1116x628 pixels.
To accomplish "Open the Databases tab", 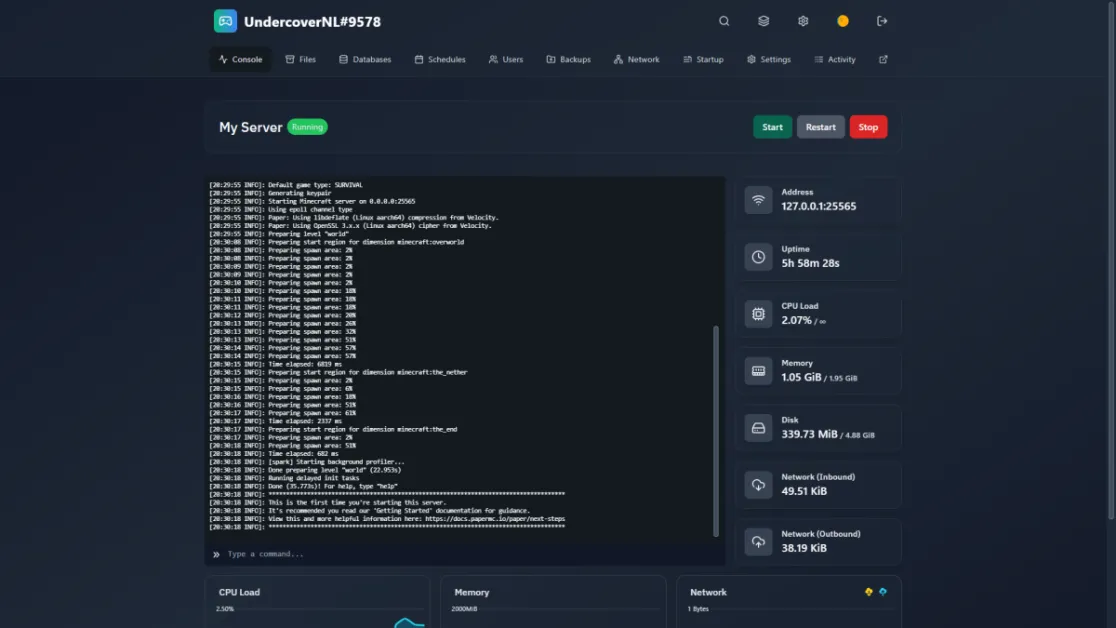I will (365, 59).
